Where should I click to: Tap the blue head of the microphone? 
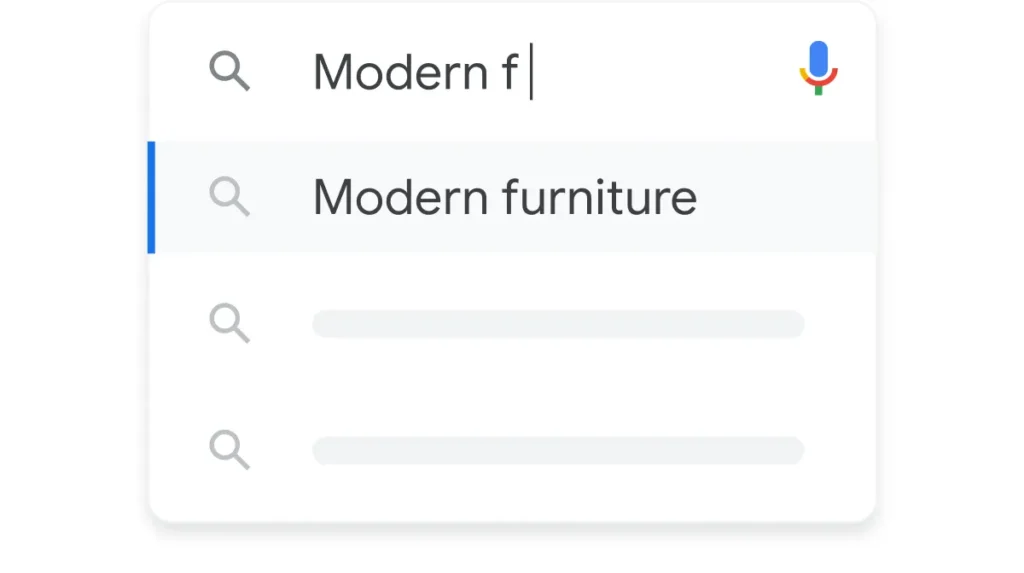click(x=818, y=59)
